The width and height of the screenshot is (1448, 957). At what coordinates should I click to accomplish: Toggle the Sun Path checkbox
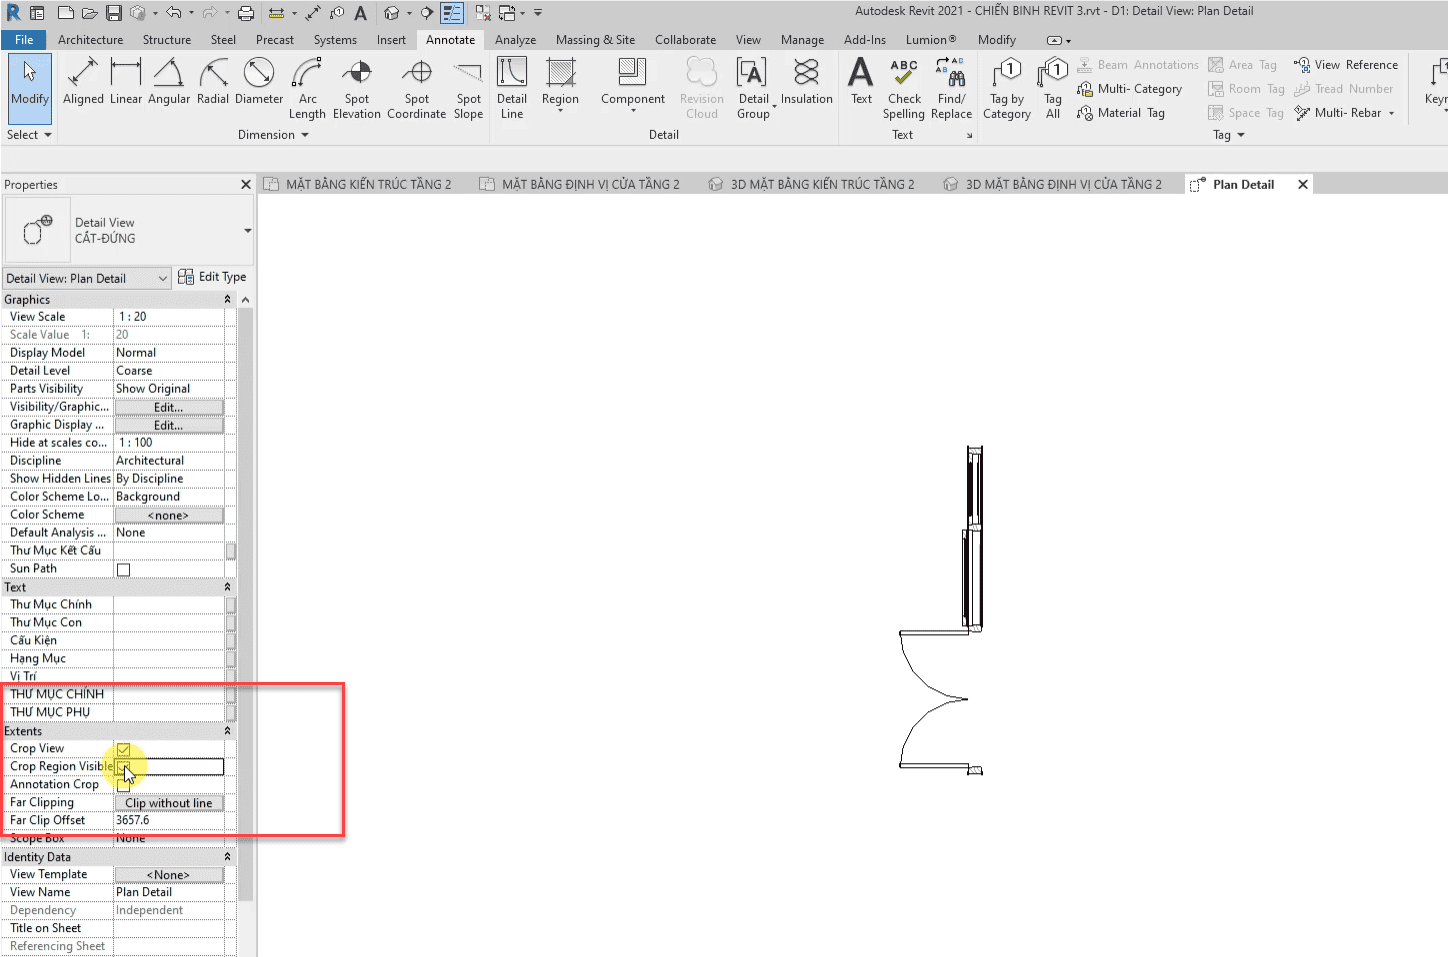click(x=123, y=570)
